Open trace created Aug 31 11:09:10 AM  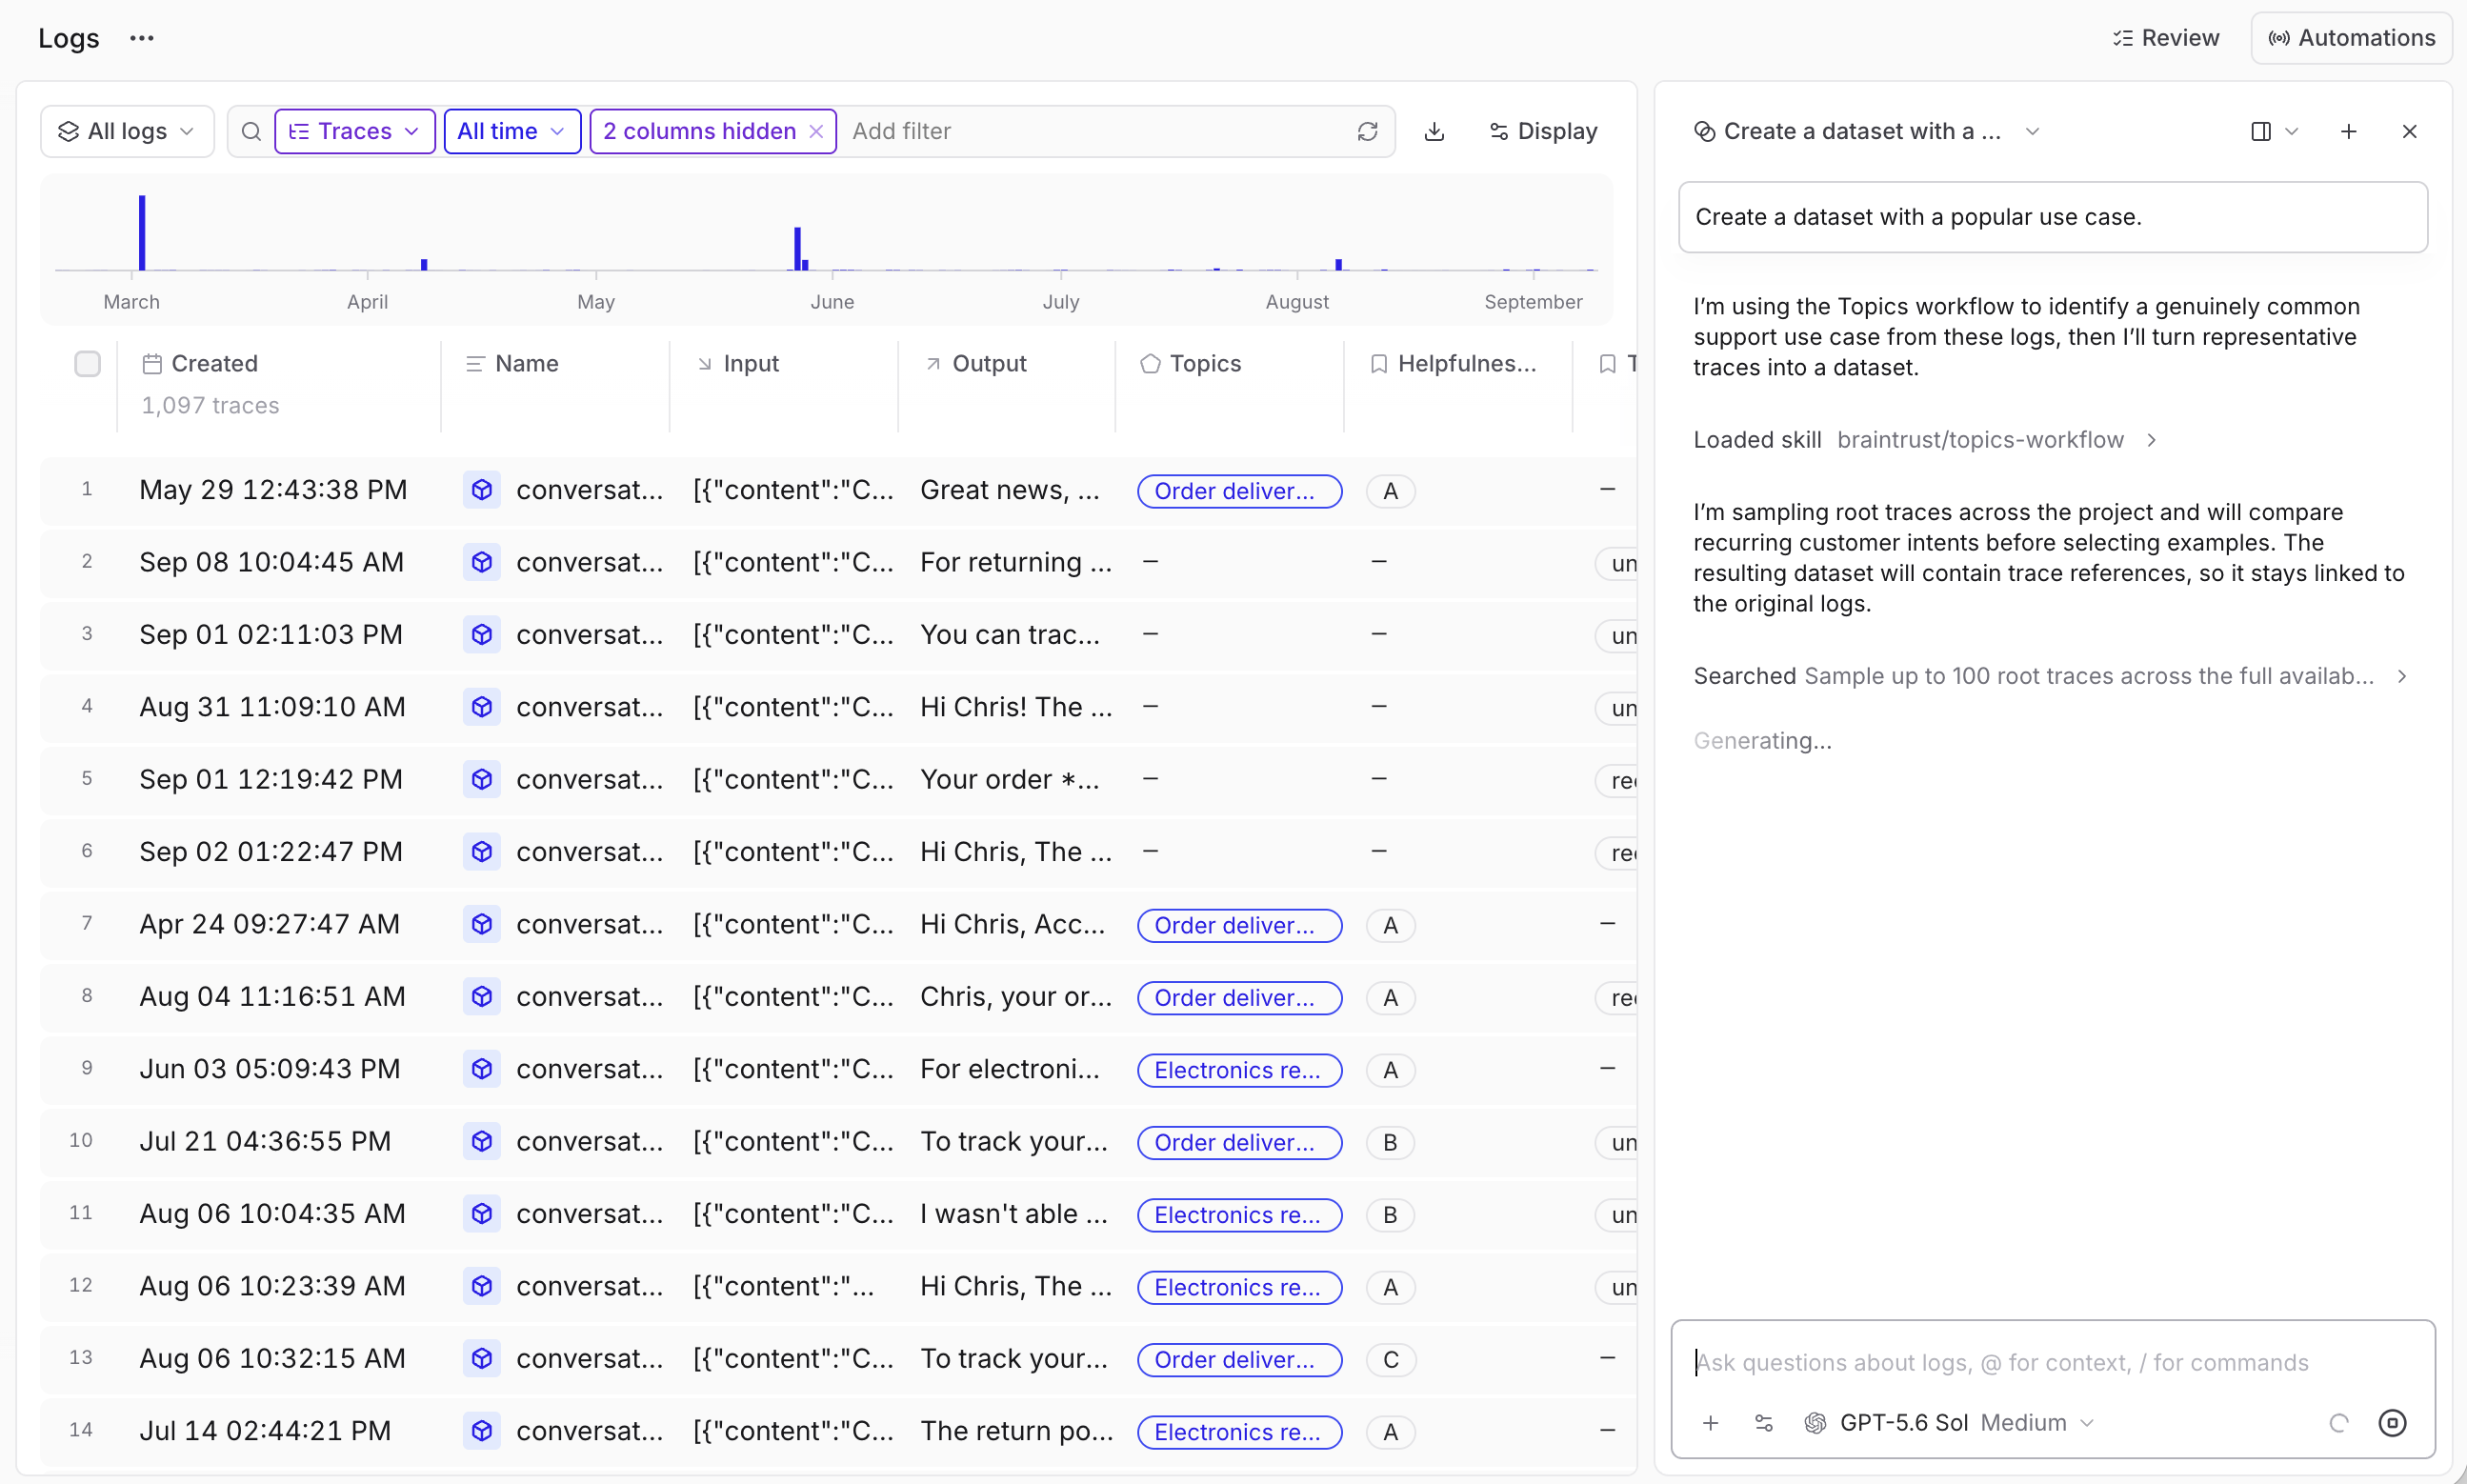click(272, 707)
